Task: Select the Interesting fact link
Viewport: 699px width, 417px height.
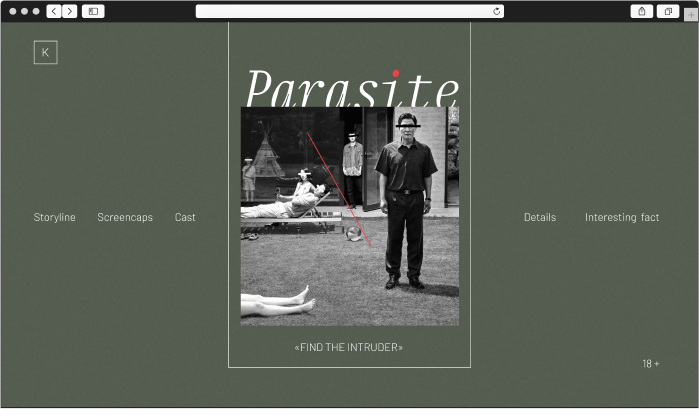Action: [x=622, y=217]
